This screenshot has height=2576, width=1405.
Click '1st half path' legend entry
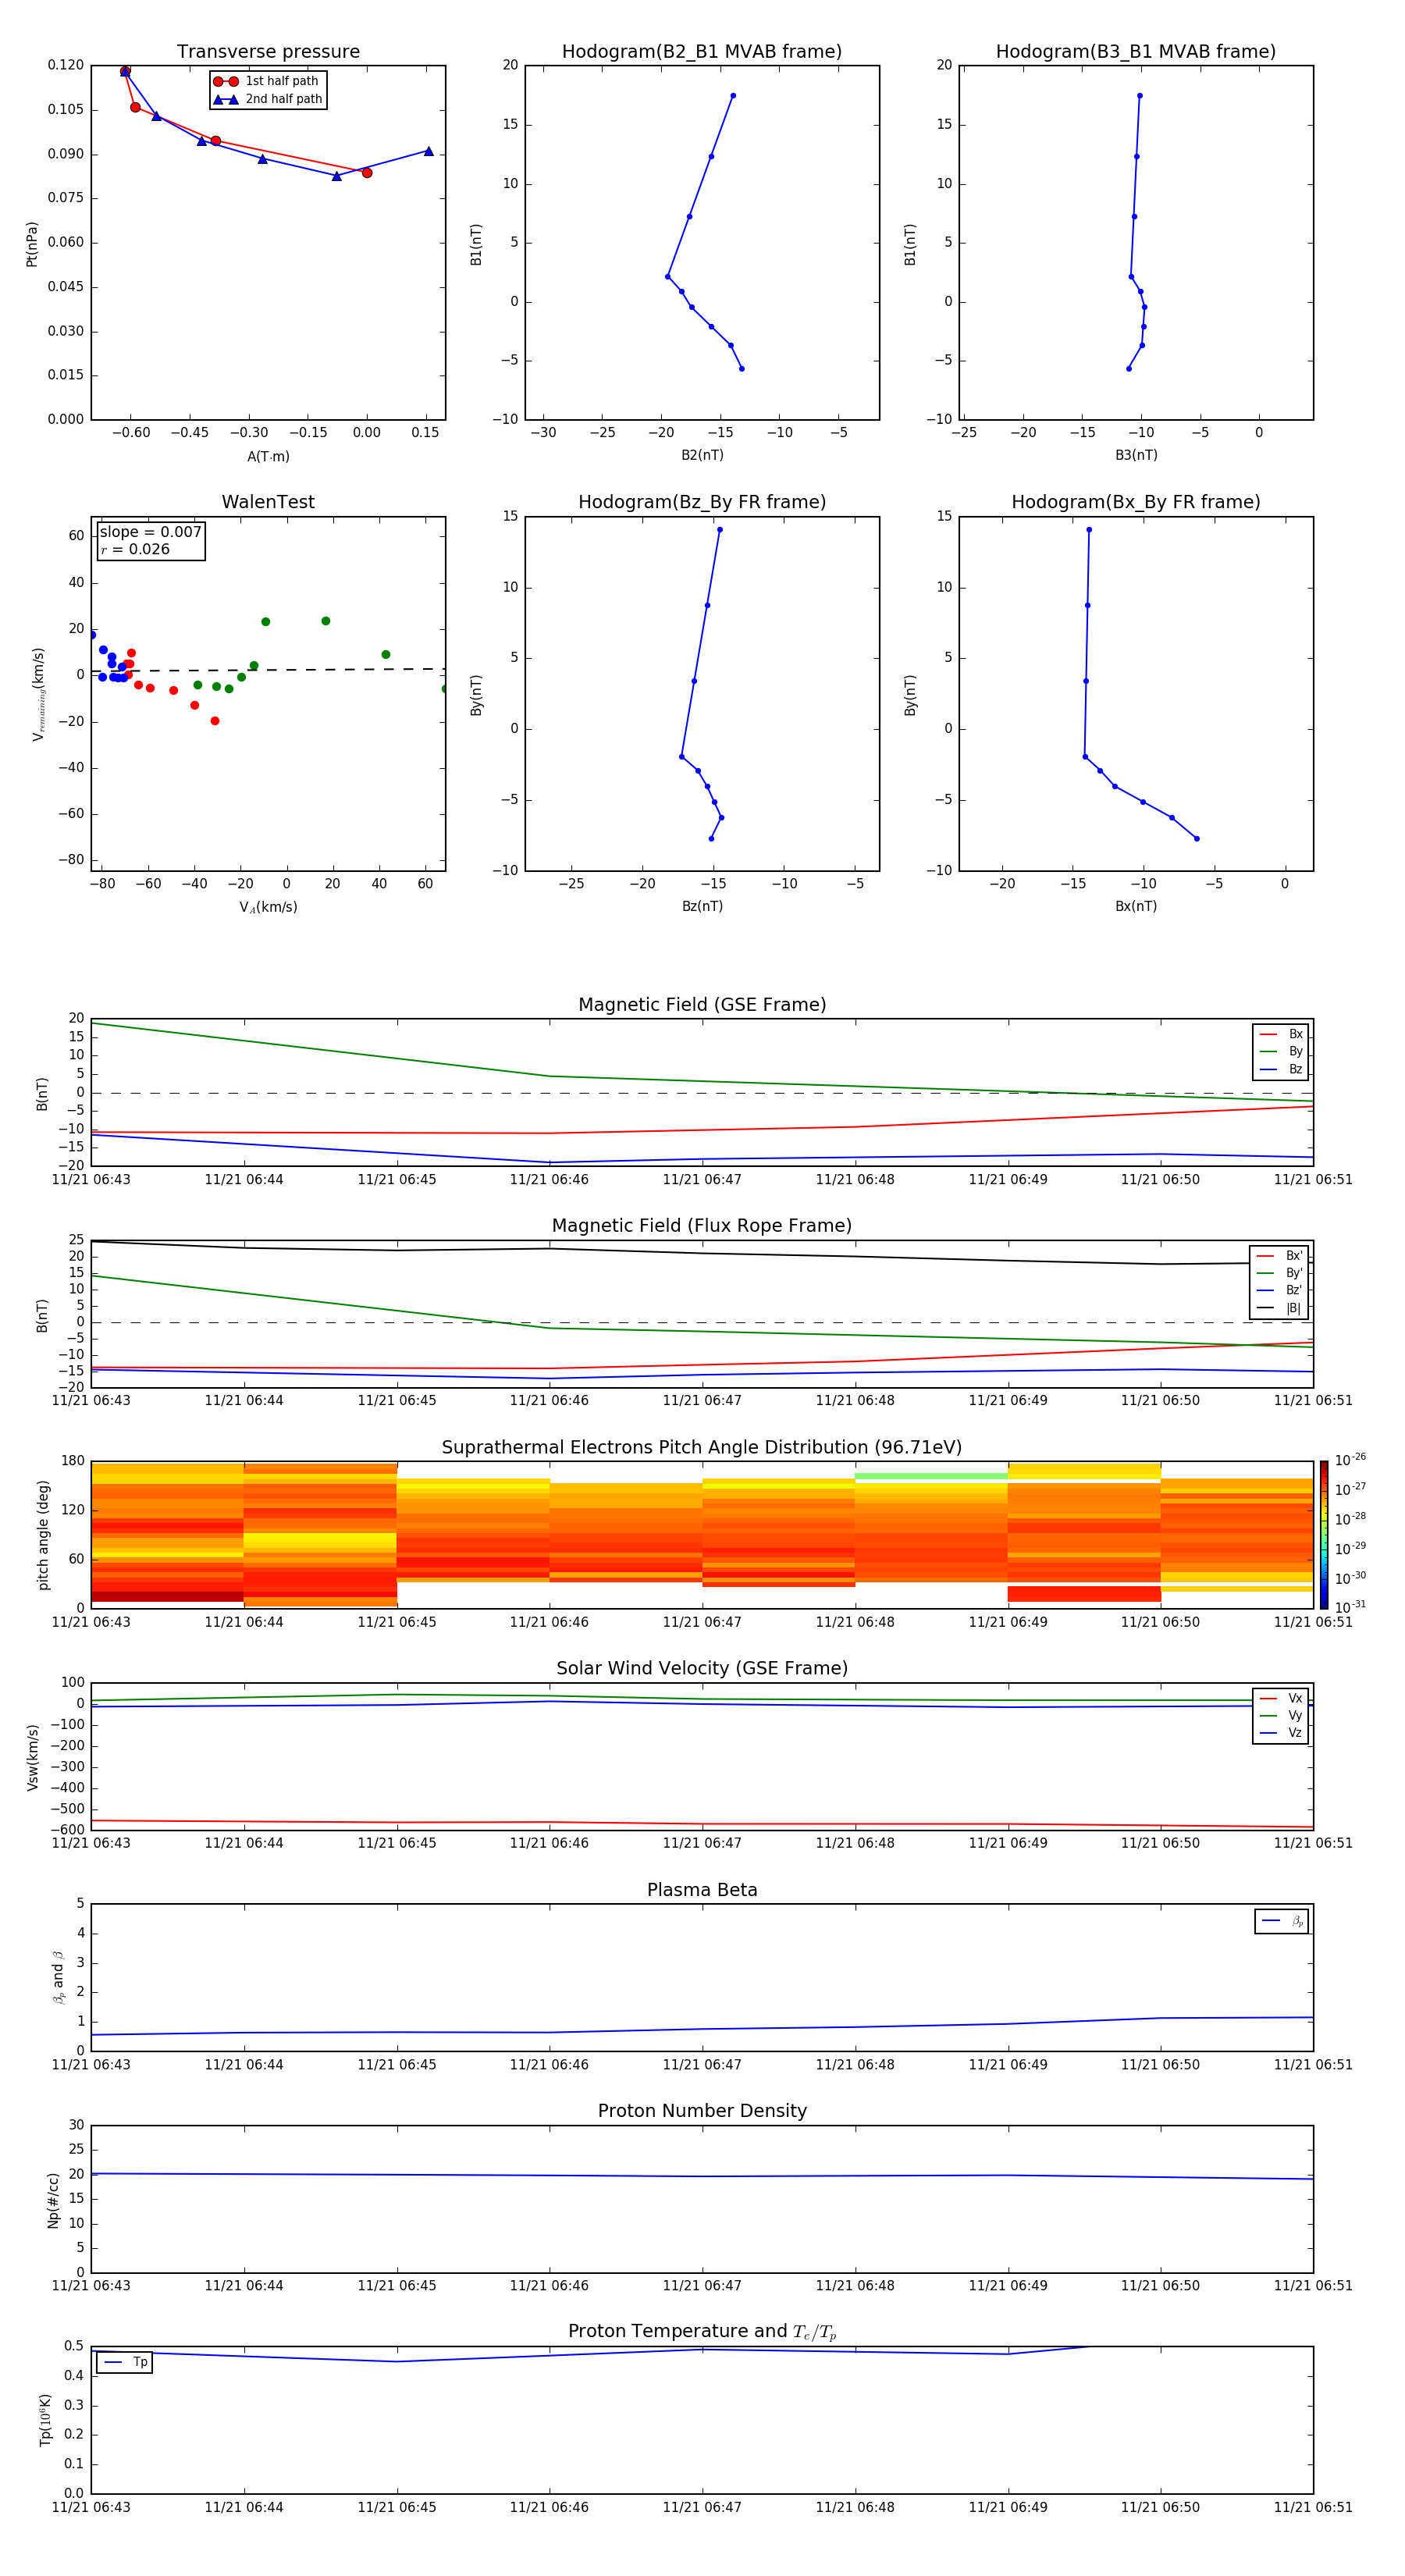(x=267, y=81)
